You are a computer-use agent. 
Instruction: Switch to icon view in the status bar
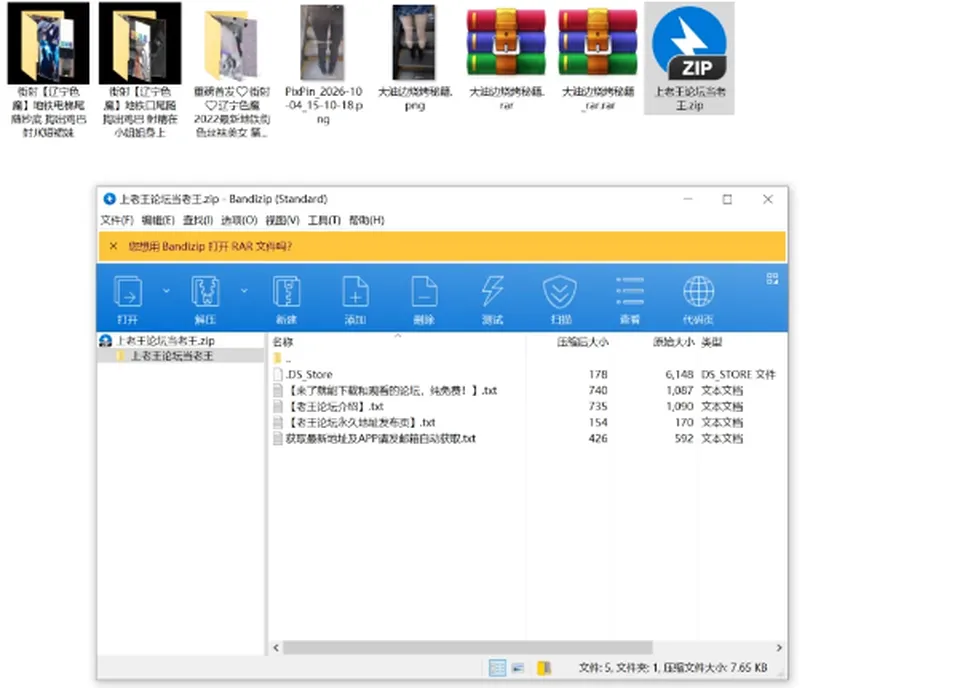pos(518,668)
